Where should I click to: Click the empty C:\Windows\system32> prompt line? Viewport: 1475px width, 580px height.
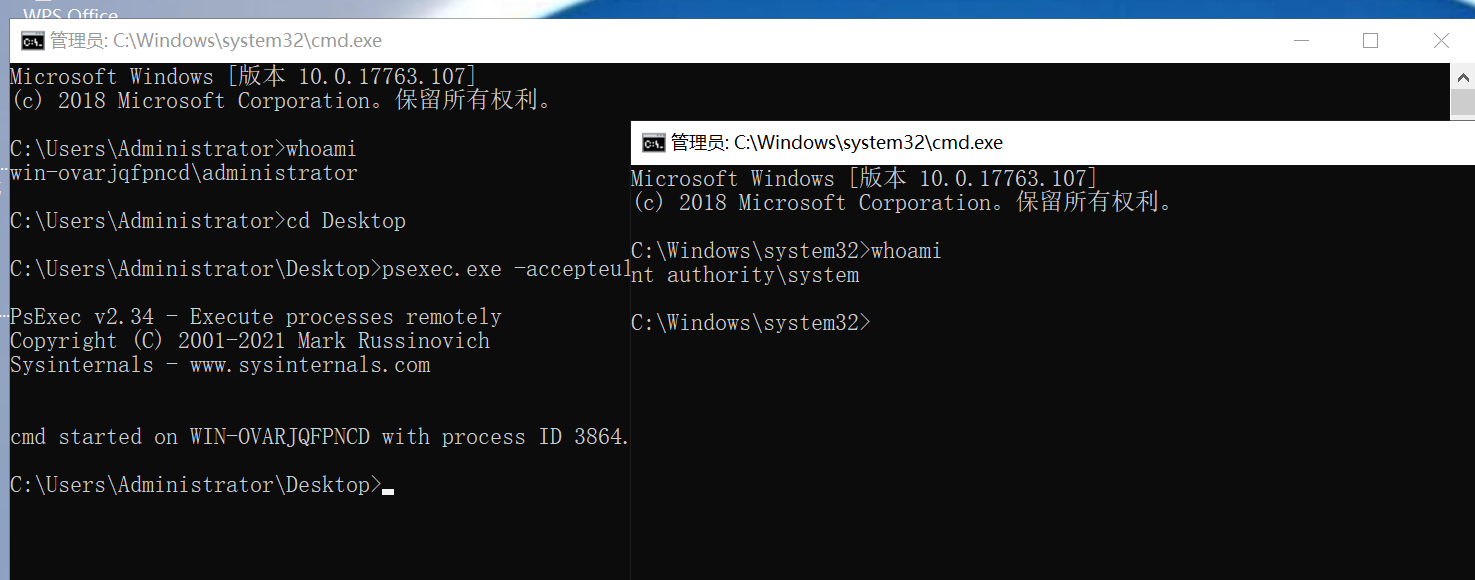750,323
